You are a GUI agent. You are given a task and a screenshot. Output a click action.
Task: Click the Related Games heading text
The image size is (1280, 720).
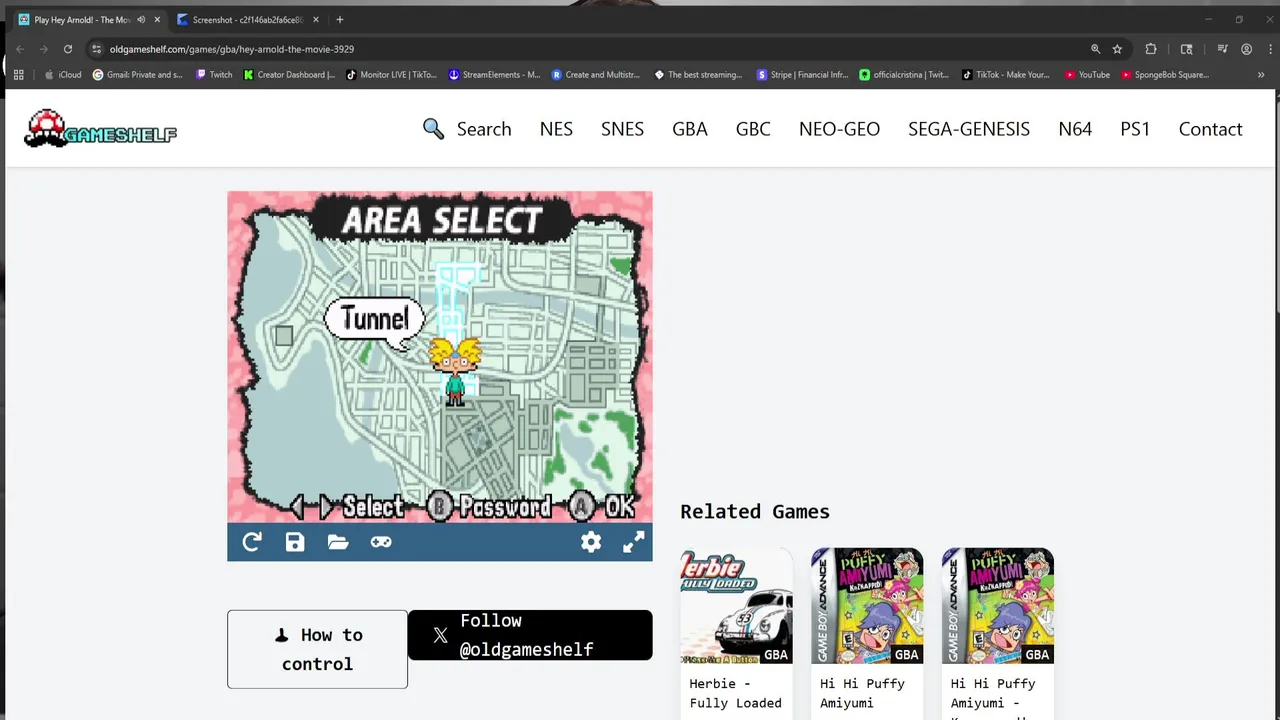(x=755, y=511)
